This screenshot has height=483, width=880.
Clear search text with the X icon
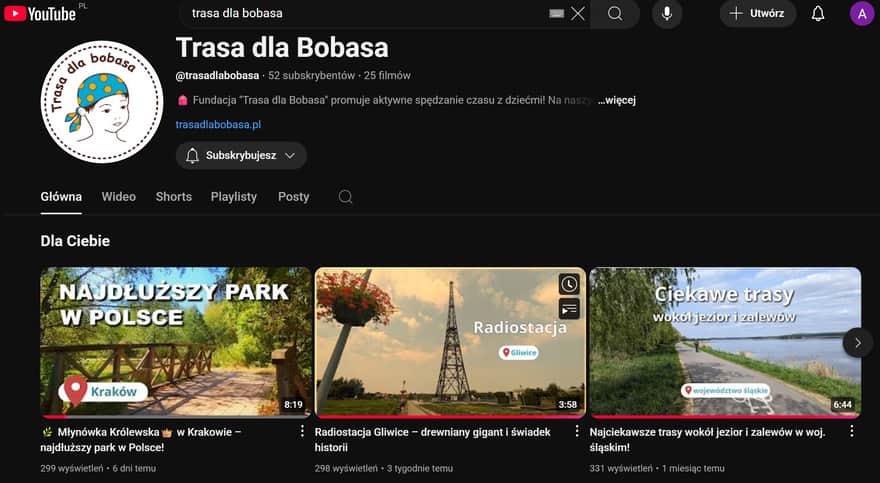coord(578,13)
